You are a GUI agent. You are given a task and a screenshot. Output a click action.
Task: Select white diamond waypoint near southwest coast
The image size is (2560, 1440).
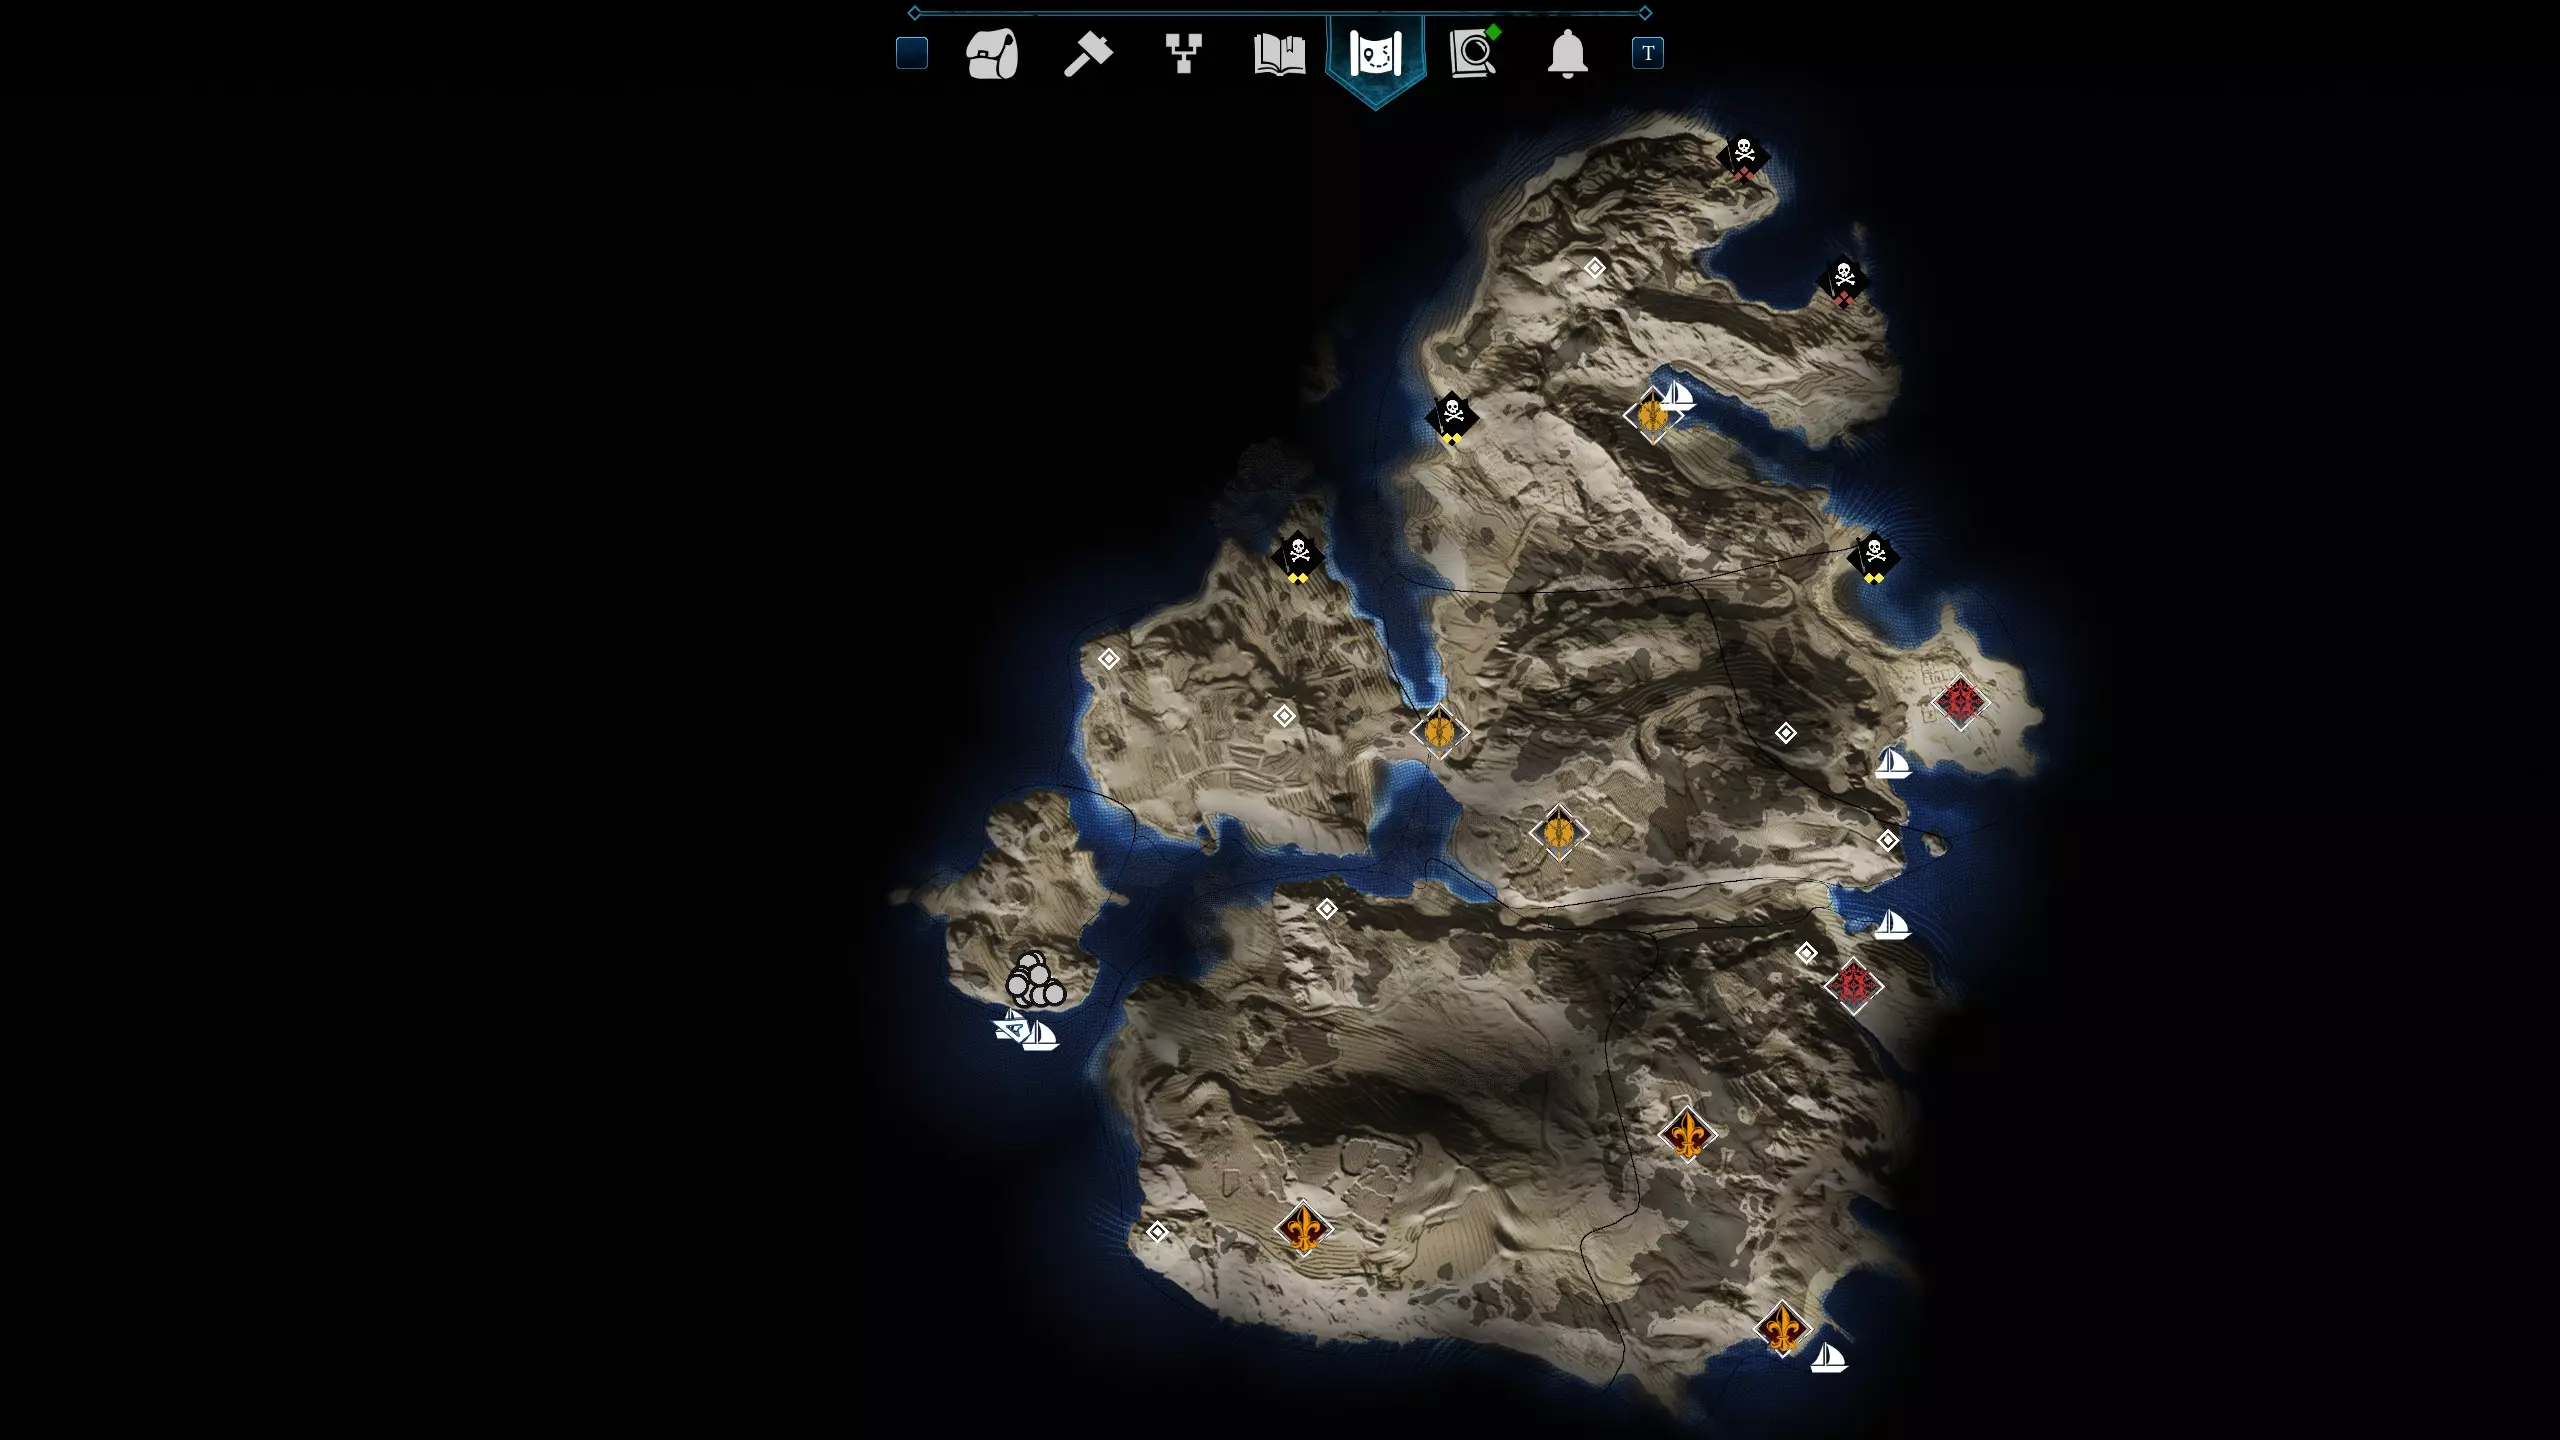(x=1157, y=1232)
